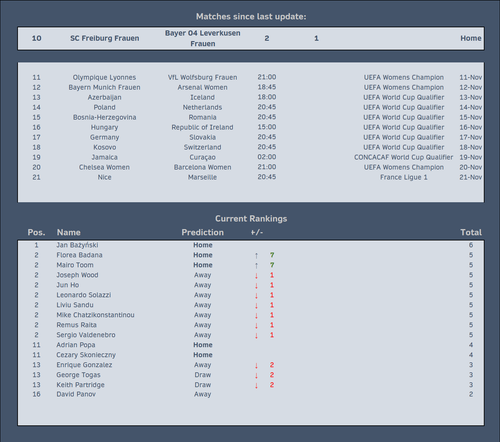Click the +/- column header
500x442 pixels.
(257, 232)
